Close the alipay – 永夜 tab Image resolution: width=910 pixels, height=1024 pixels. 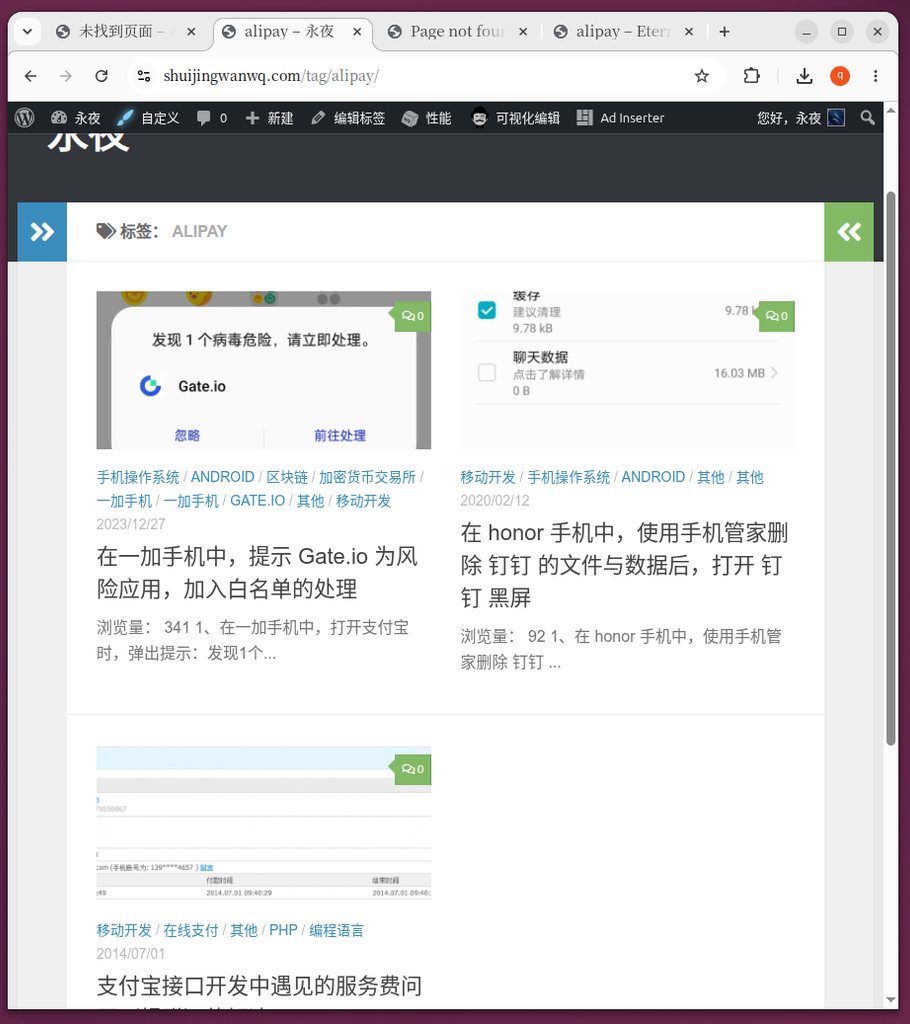click(x=357, y=31)
